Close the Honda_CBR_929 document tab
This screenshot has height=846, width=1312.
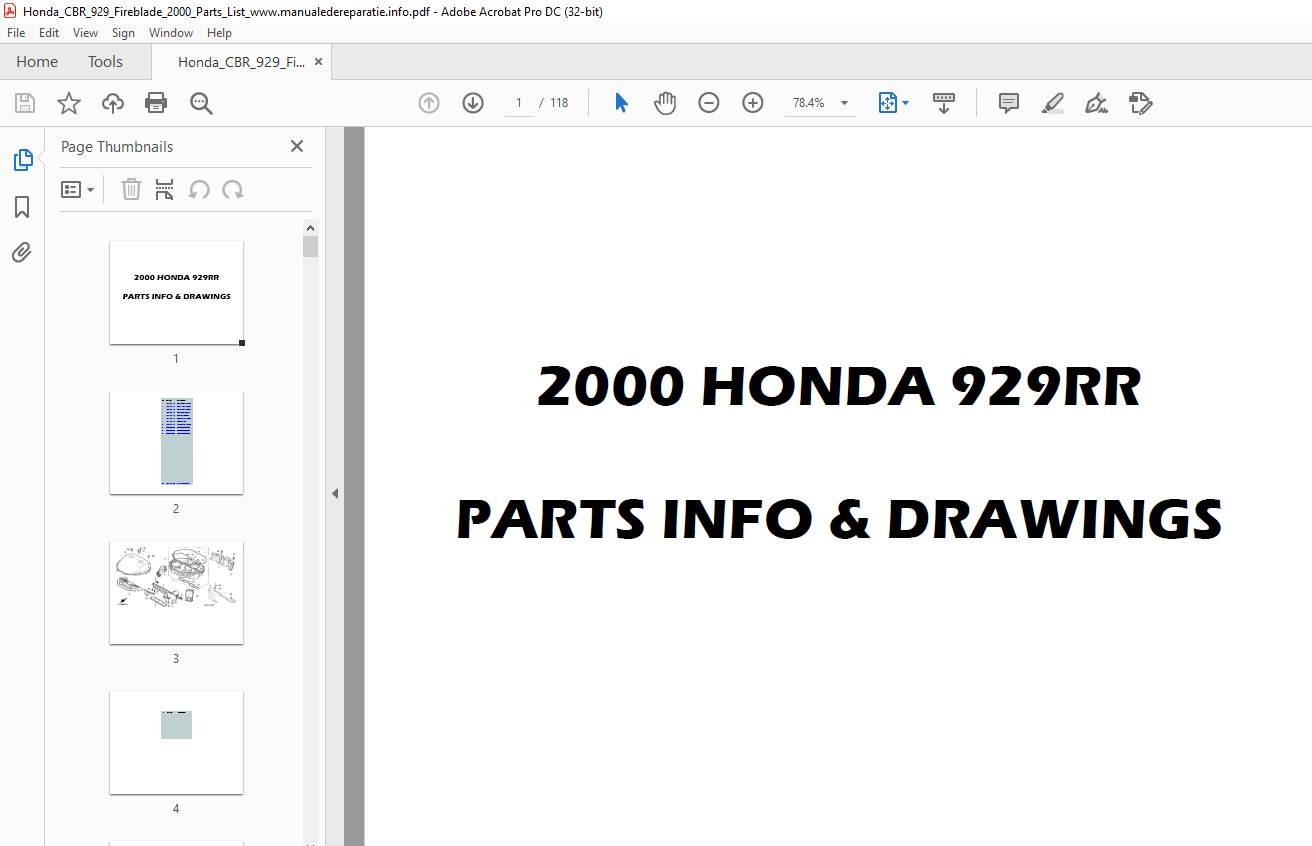point(318,62)
